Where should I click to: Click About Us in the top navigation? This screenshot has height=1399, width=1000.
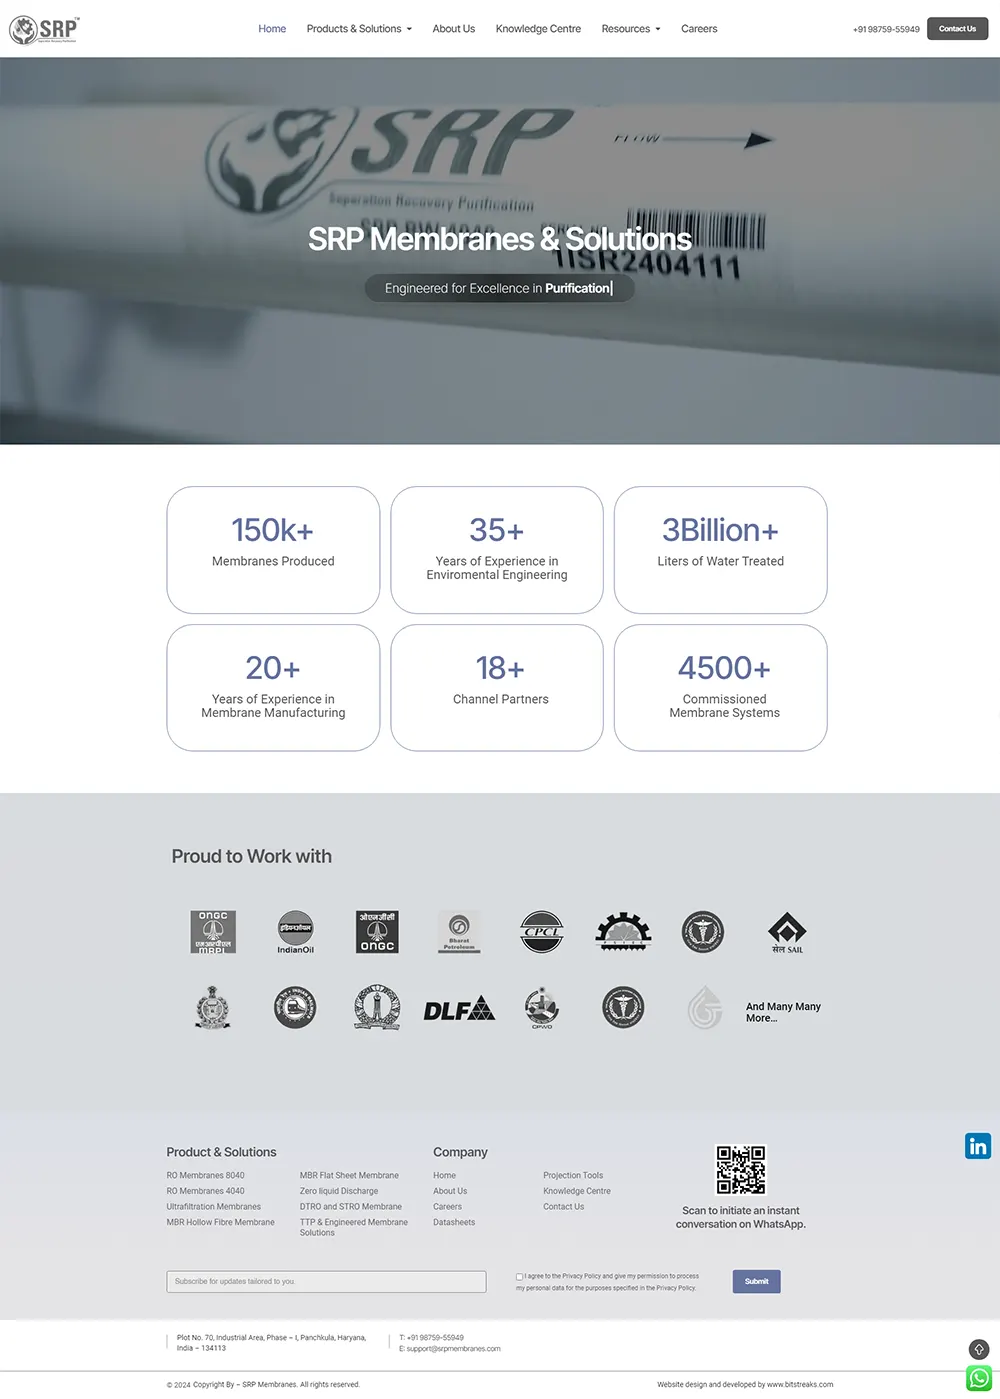point(454,29)
